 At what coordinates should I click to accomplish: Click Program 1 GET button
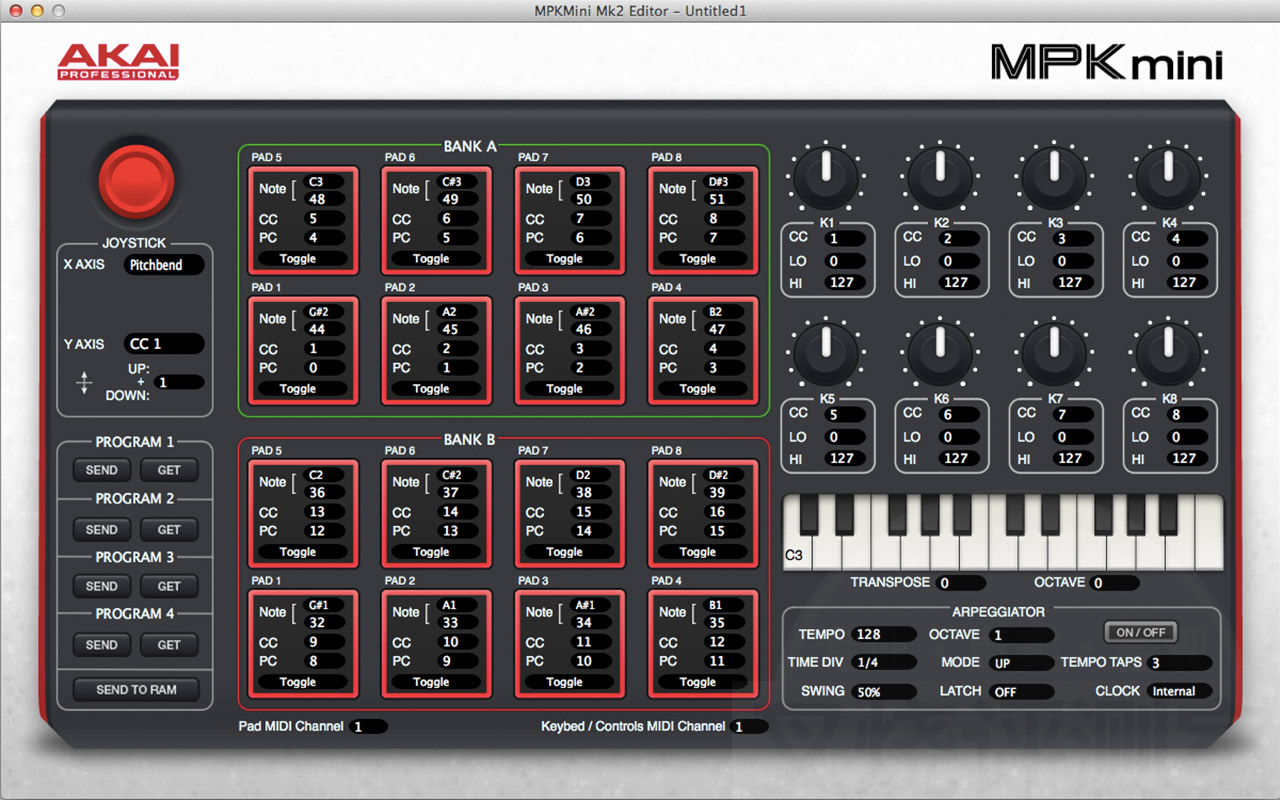tap(169, 470)
